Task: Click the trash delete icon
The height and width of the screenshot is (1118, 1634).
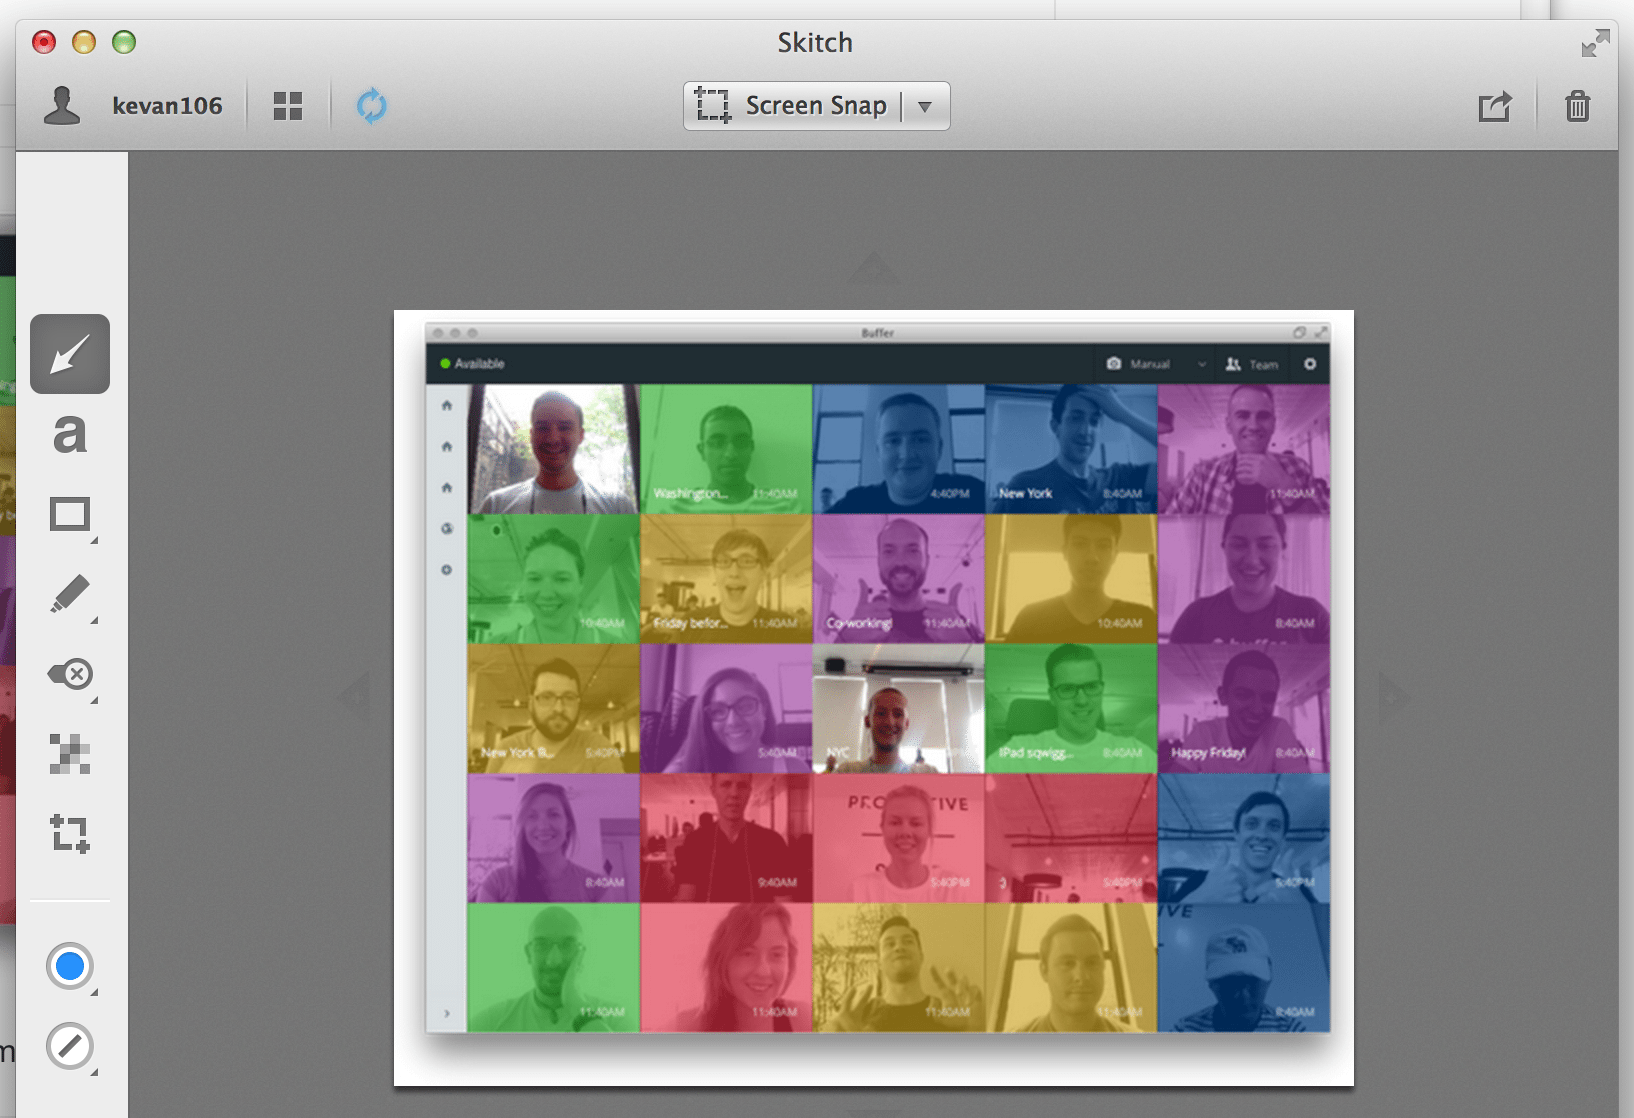Action: pyautogui.click(x=1578, y=106)
